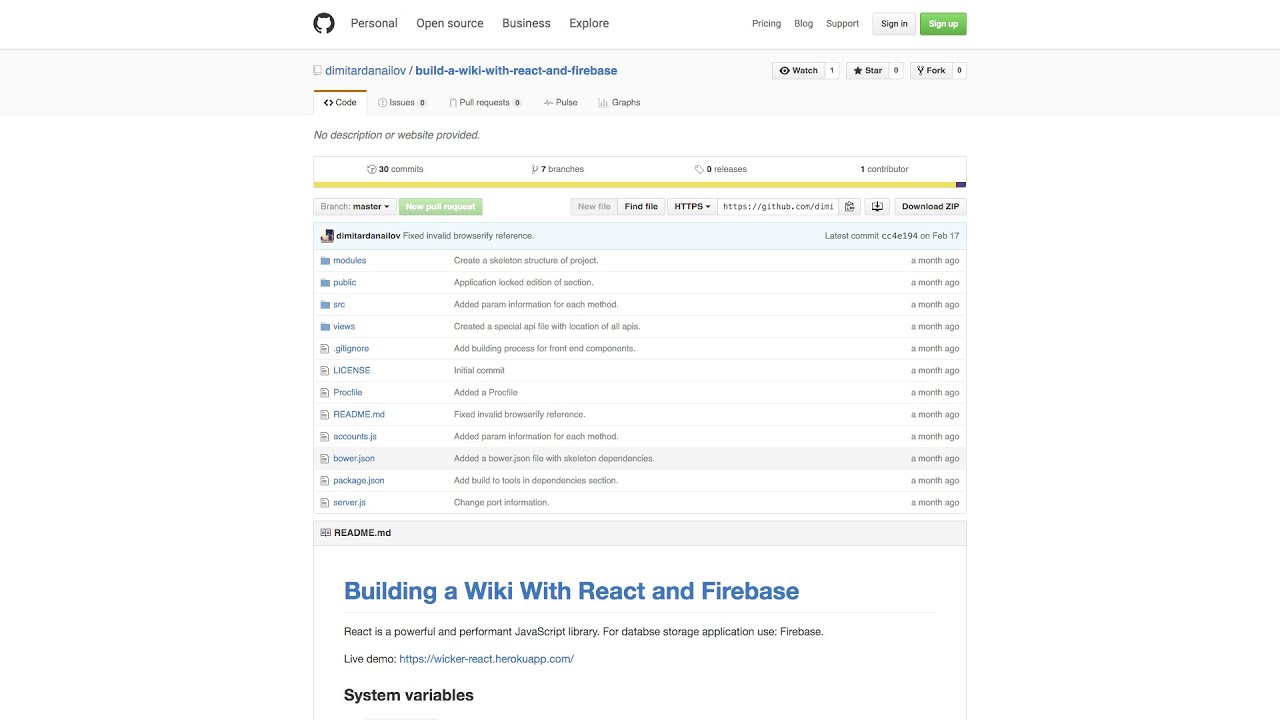
Task: Click the package.json file icon
Action: pos(324,481)
